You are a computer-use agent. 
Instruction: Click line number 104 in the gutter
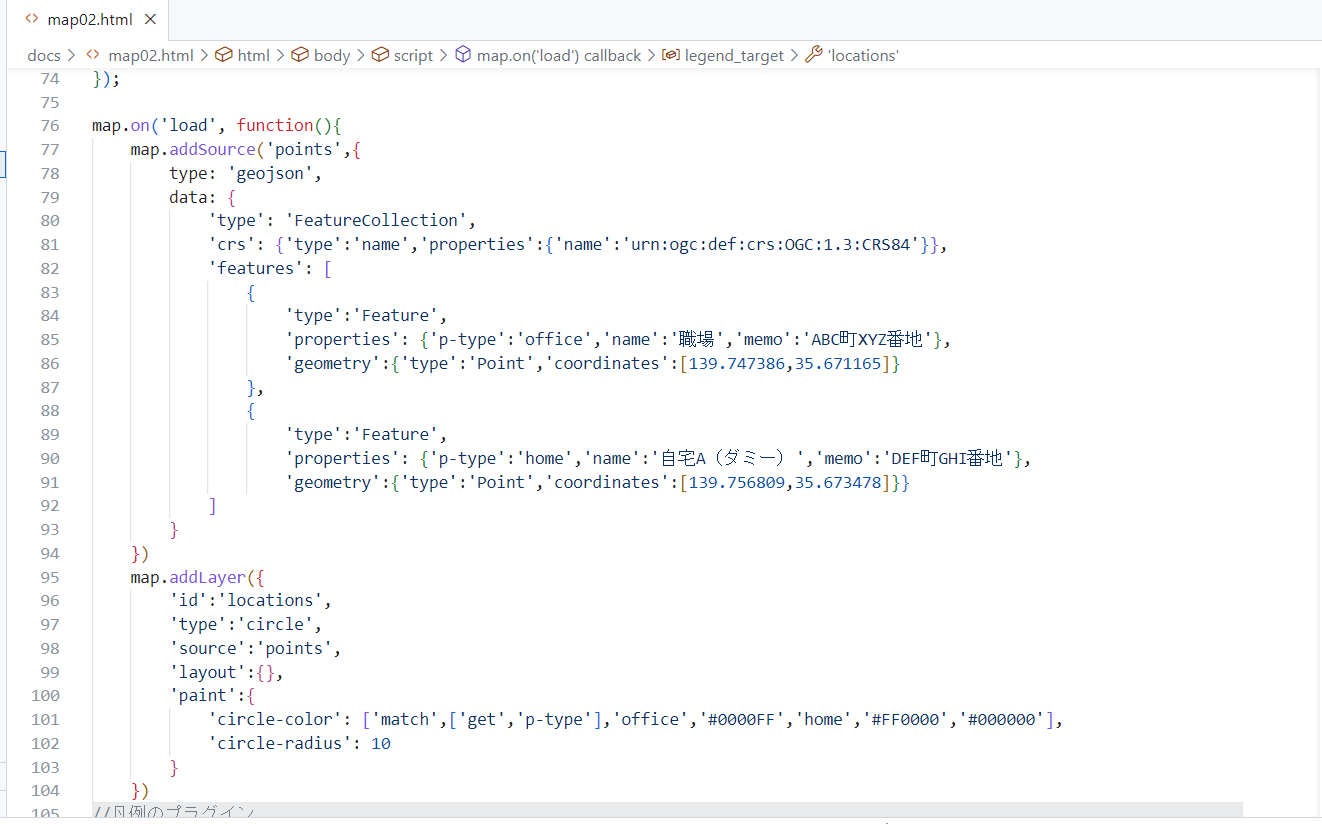45,791
